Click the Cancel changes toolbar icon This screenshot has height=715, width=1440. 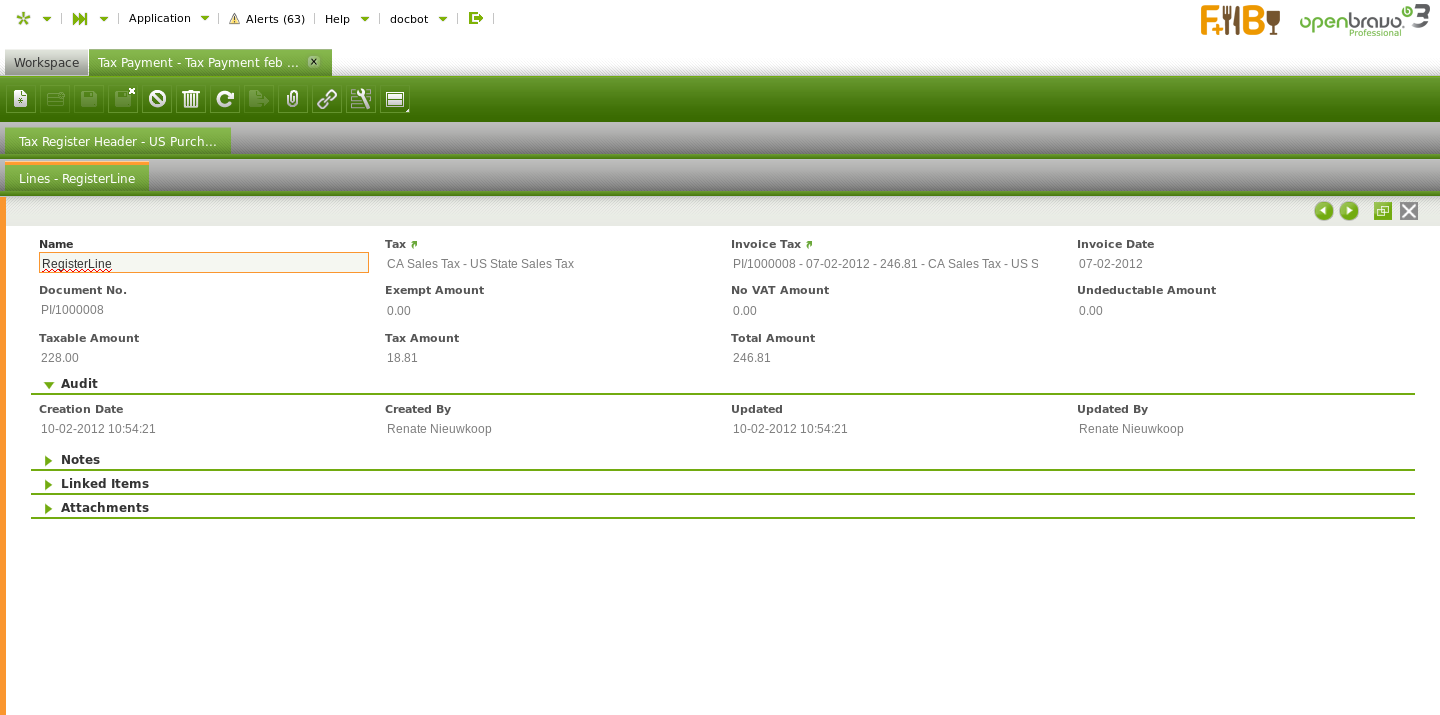(157, 99)
